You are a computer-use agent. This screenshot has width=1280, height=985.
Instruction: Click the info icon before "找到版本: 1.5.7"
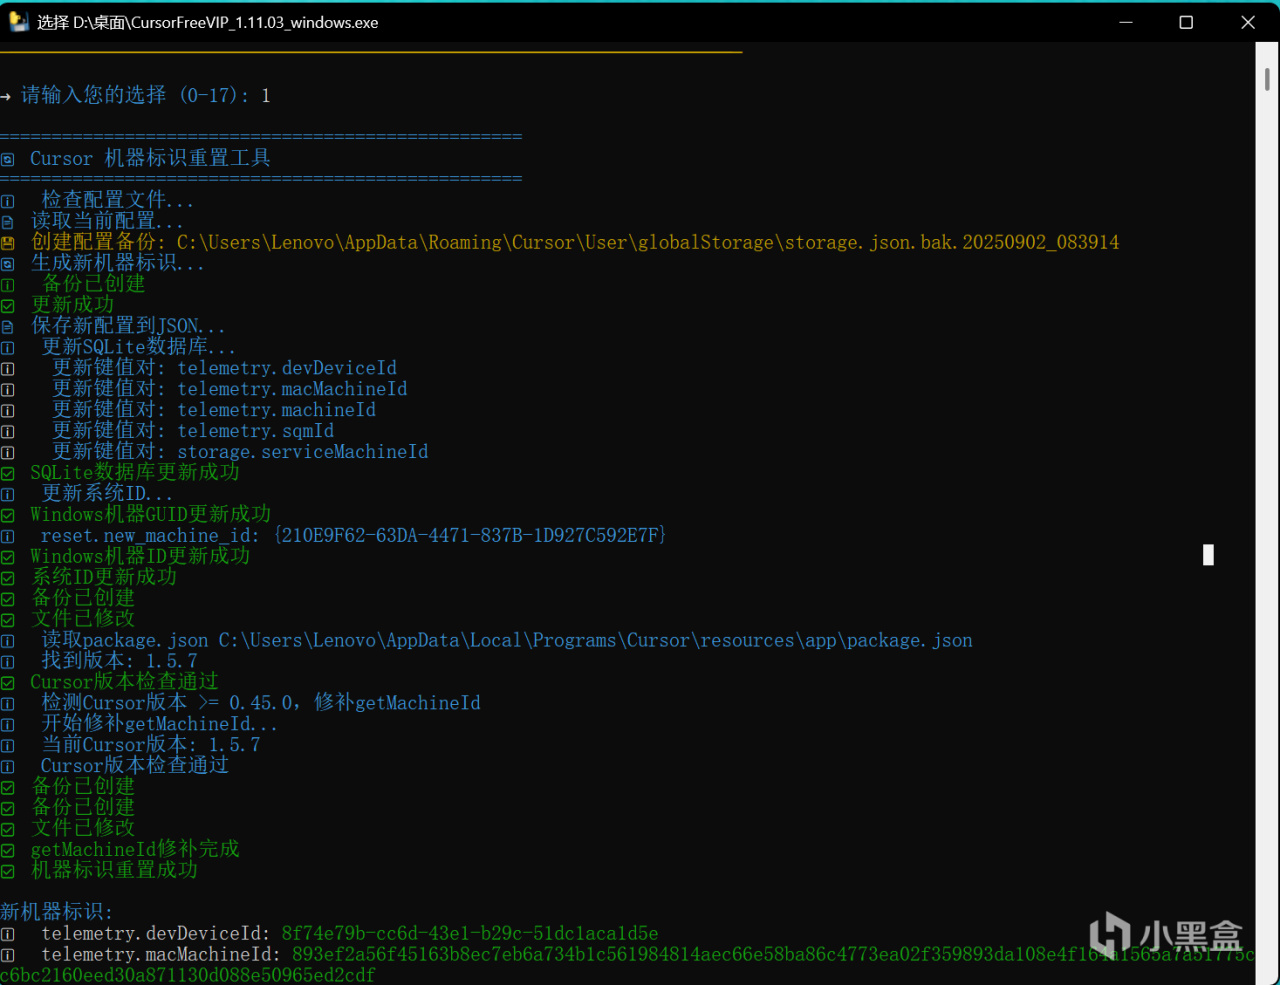[8, 662]
